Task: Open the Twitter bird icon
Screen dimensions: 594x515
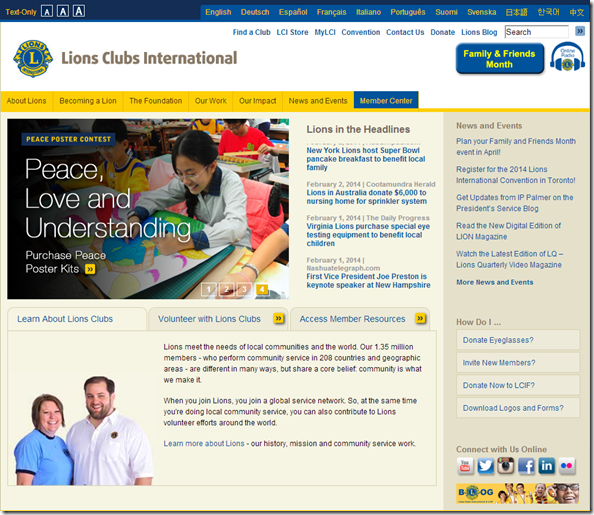Action: pyautogui.click(x=485, y=466)
